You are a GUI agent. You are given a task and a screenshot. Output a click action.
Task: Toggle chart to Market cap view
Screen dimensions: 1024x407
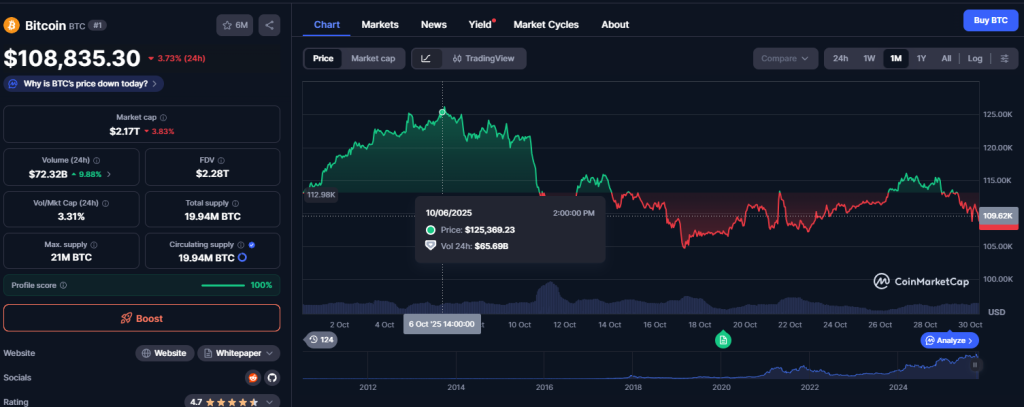(373, 59)
